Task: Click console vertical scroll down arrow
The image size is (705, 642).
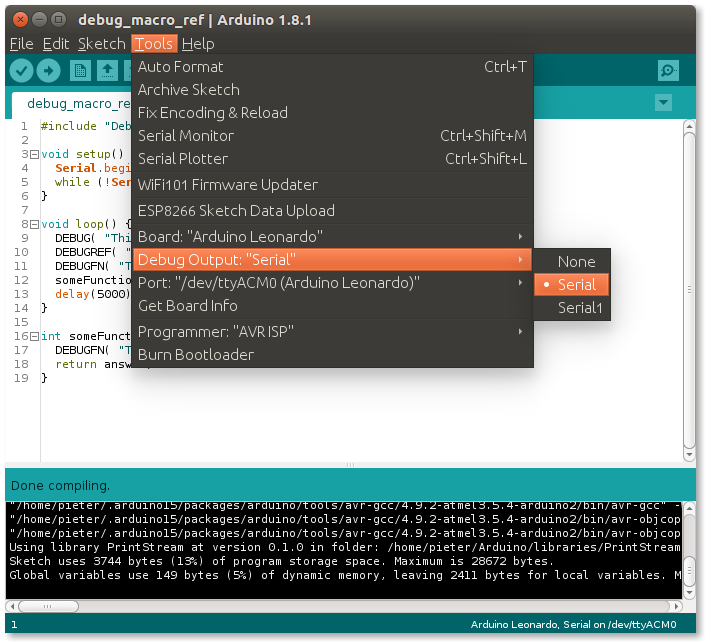Action: [689, 593]
